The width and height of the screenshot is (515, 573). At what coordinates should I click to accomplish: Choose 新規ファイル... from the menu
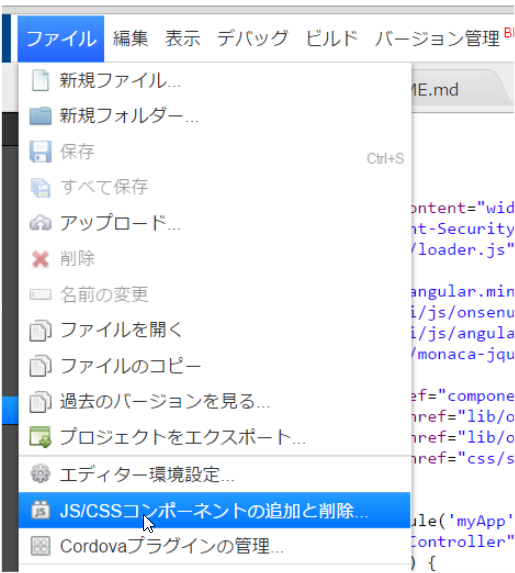(215, 80)
